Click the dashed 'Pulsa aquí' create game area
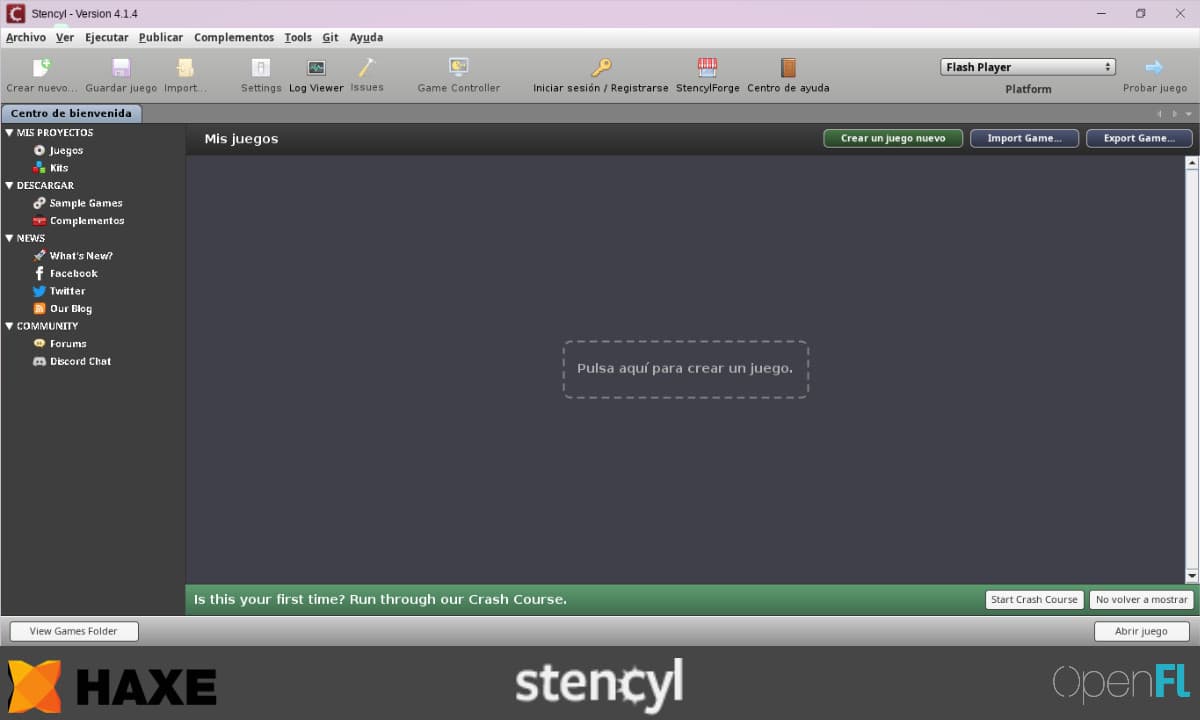1200x720 pixels. pyautogui.click(x=685, y=369)
